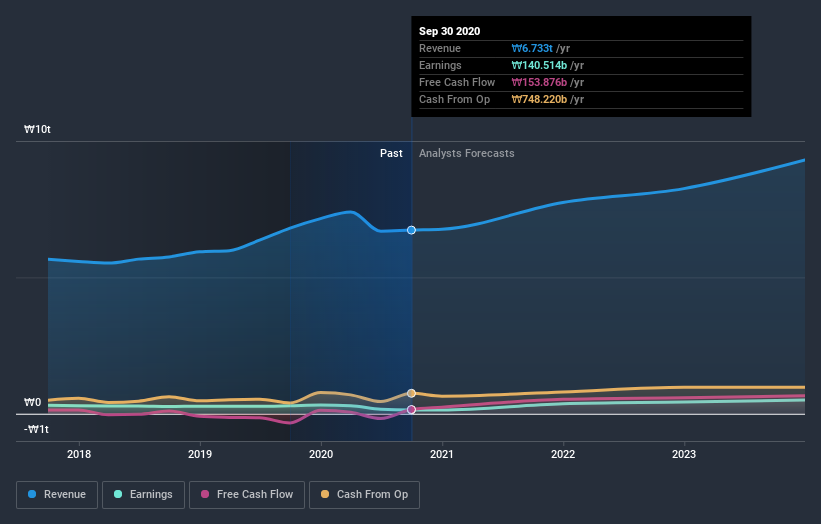The image size is (821, 524).
Task: Click the Cash From Op data point marker
Action: point(412,393)
